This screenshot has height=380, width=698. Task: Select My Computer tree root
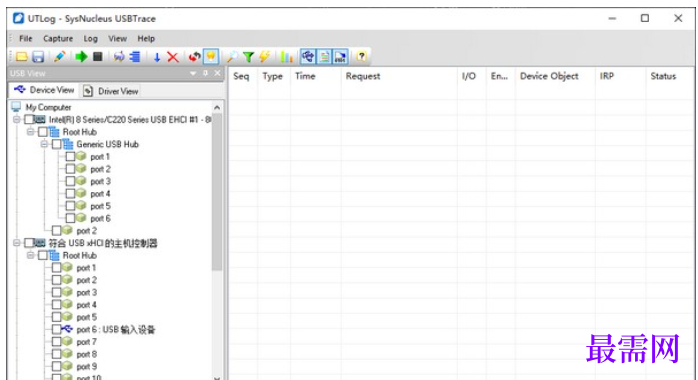(x=48, y=107)
